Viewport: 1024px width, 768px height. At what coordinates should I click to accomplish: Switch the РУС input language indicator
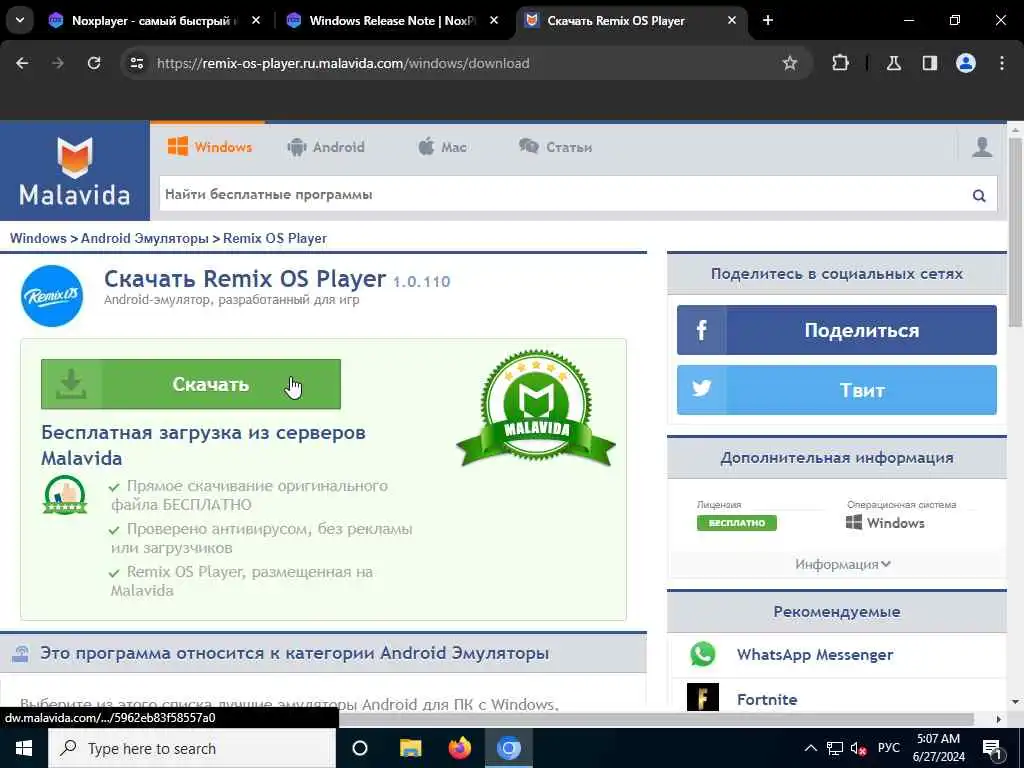tap(888, 748)
